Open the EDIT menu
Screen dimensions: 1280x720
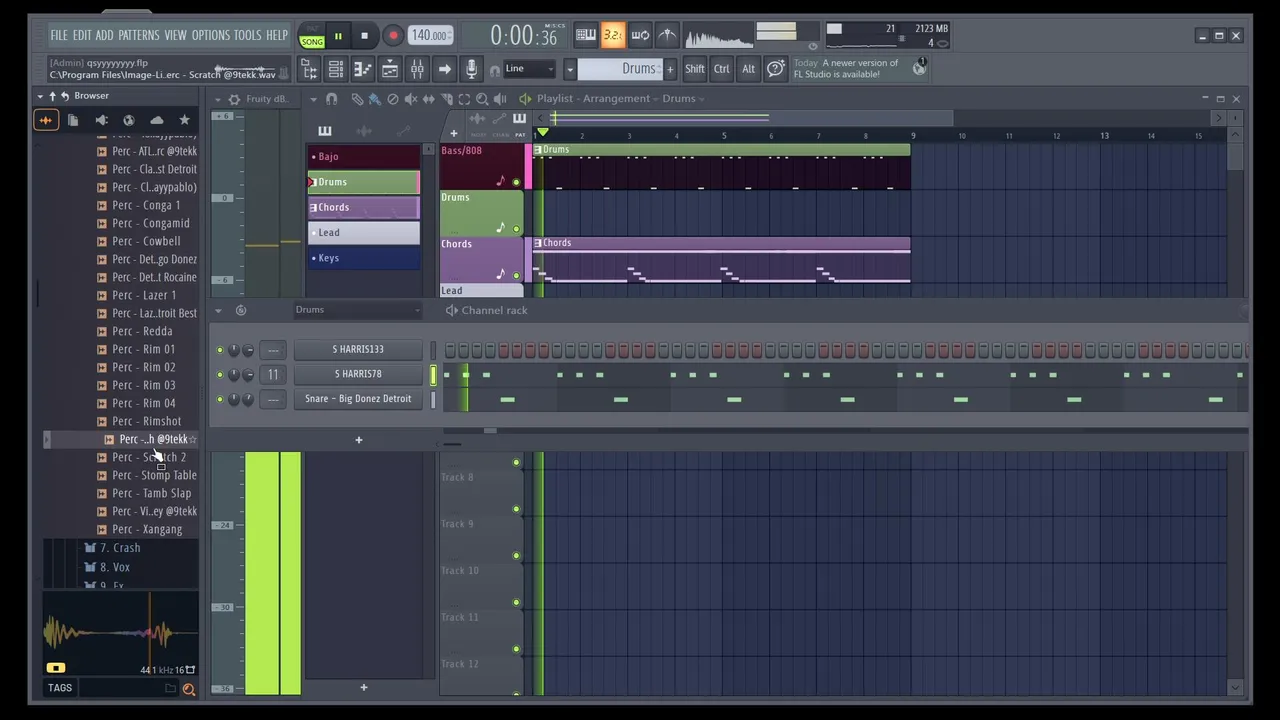point(82,35)
